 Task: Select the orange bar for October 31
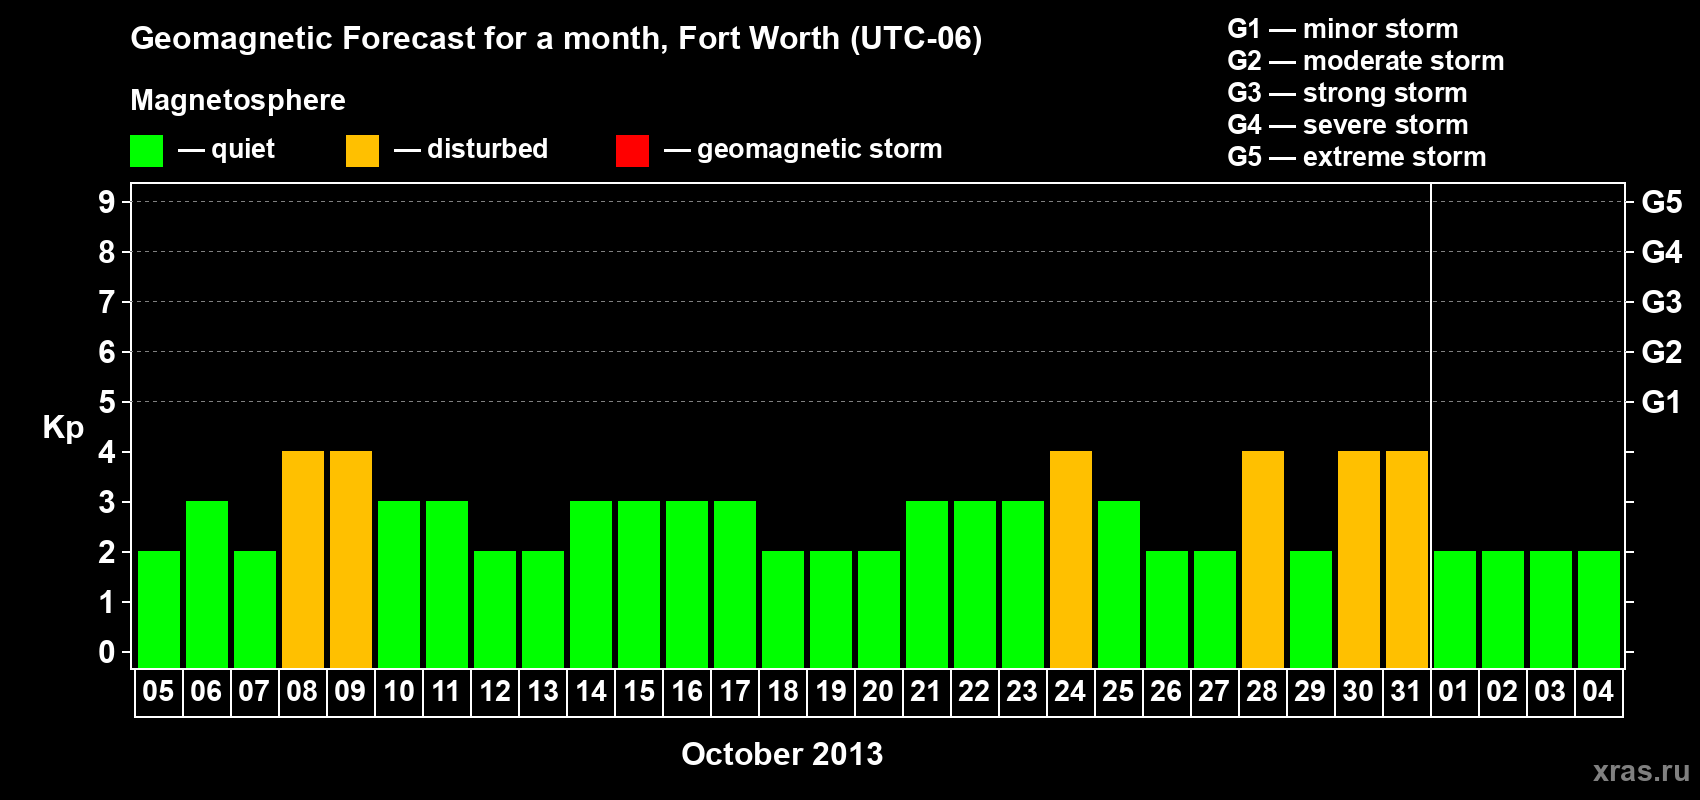(1407, 559)
